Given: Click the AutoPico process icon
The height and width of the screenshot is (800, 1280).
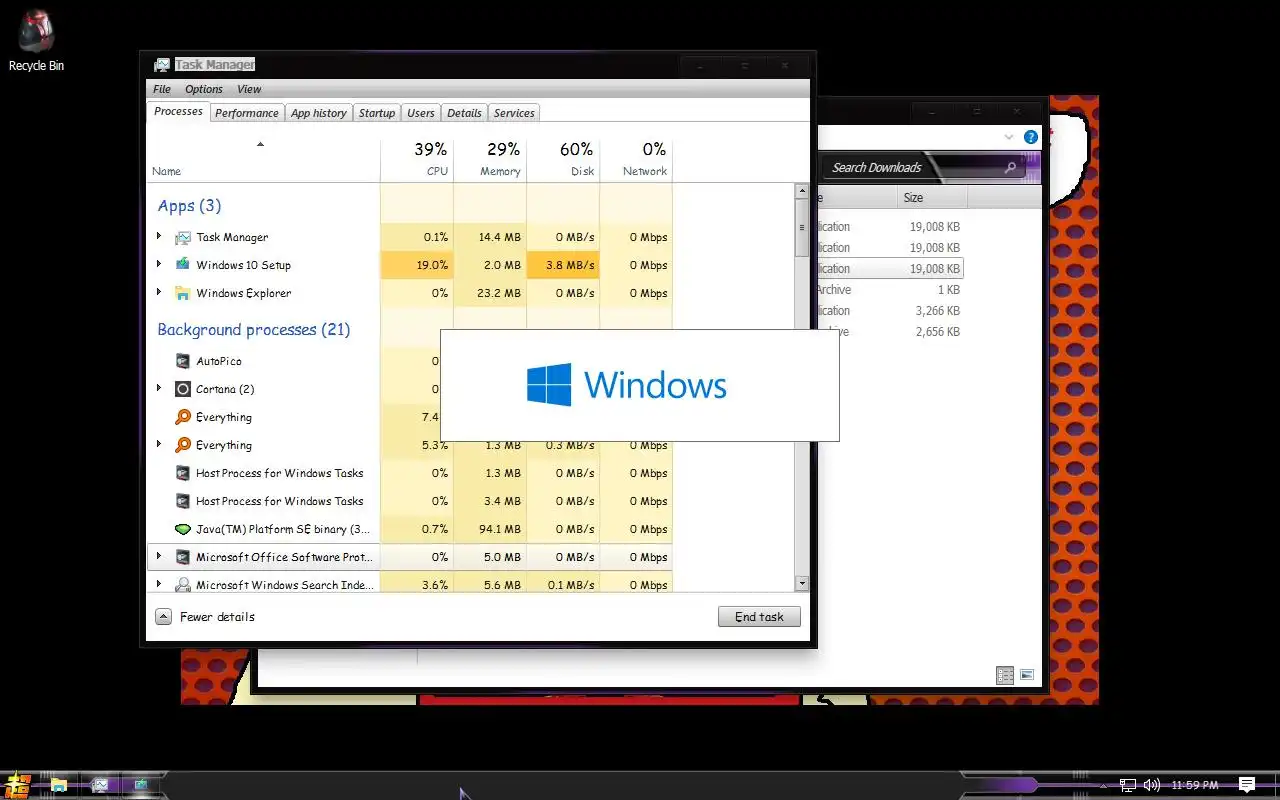Looking at the screenshot, I should click(182, 361).
